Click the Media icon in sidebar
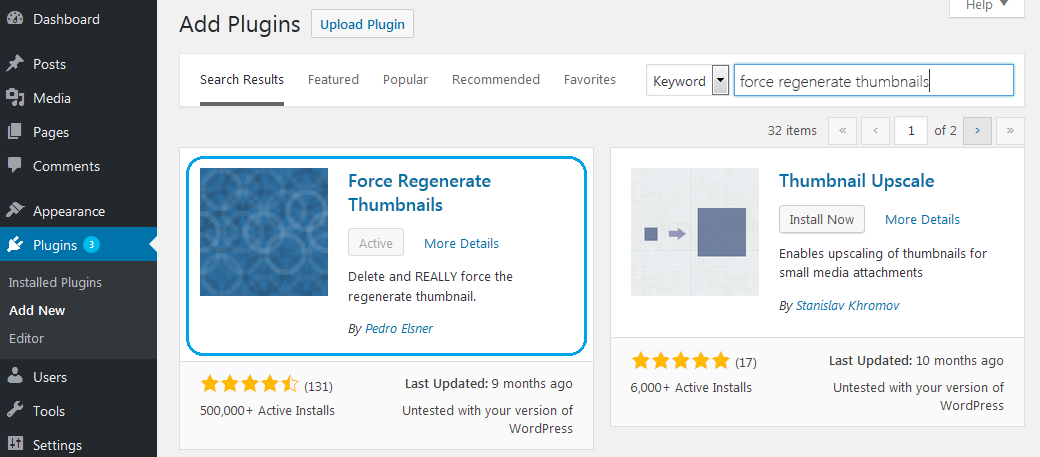This screenshot has width=1040, height=457. coord(15,98)
